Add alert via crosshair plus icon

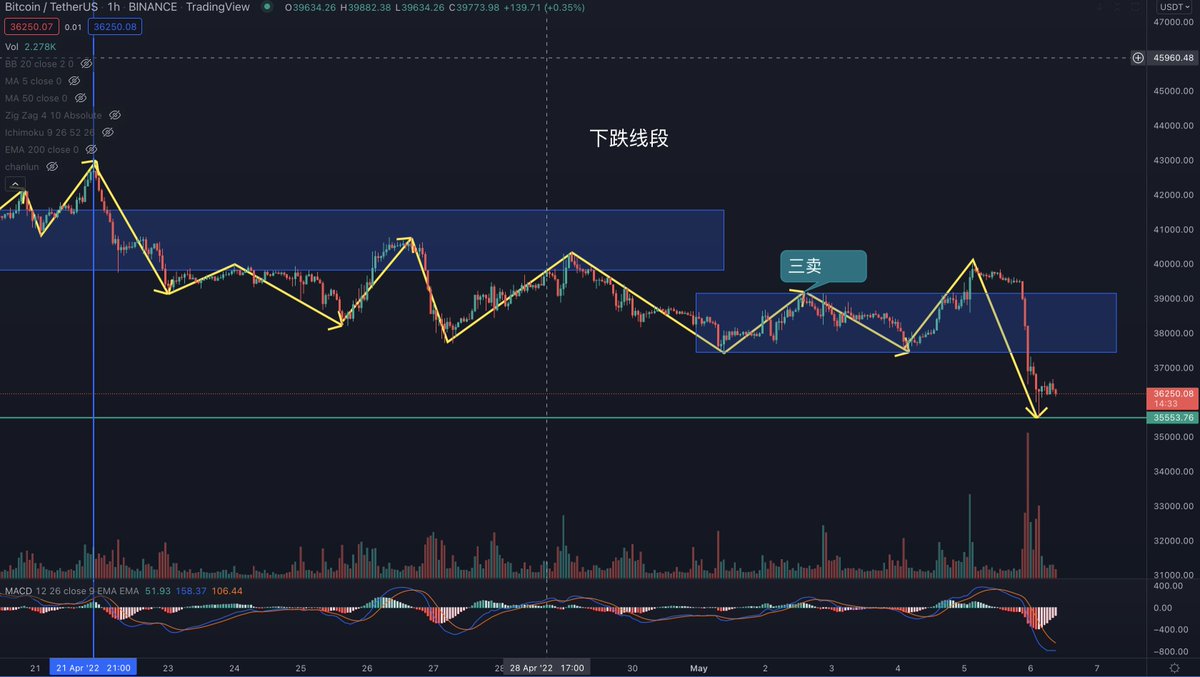tap(1138, 58)
